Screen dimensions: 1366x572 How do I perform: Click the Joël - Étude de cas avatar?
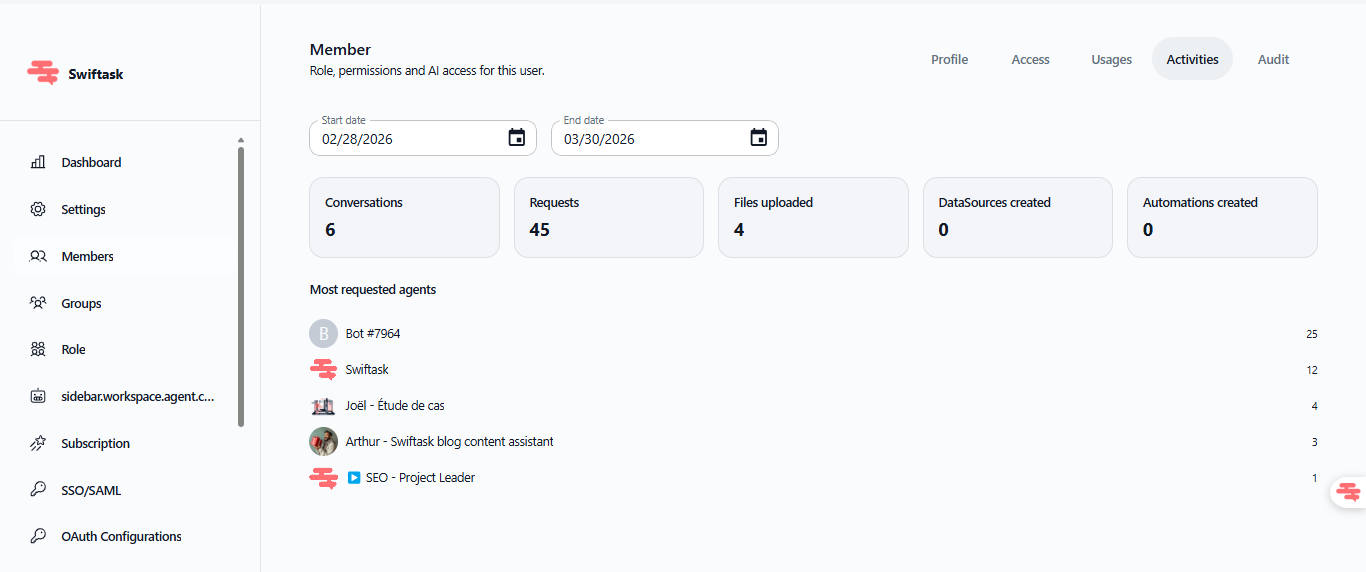323,406
